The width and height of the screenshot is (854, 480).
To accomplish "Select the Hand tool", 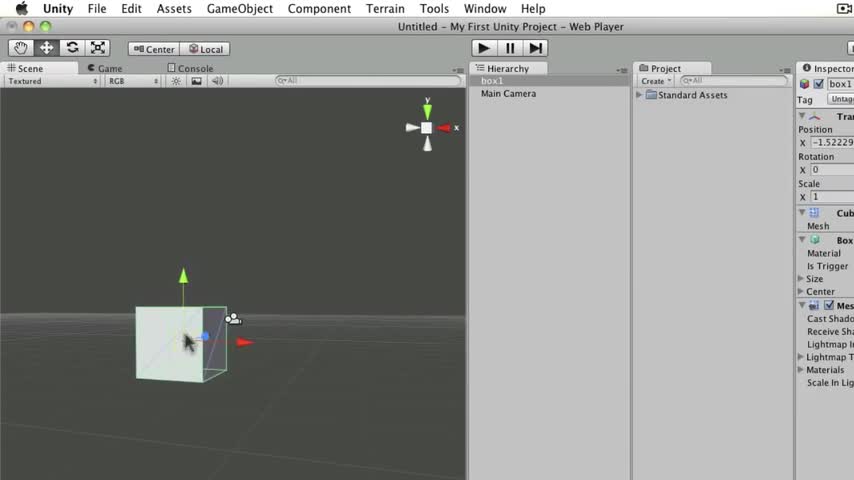I will (21, 48).
